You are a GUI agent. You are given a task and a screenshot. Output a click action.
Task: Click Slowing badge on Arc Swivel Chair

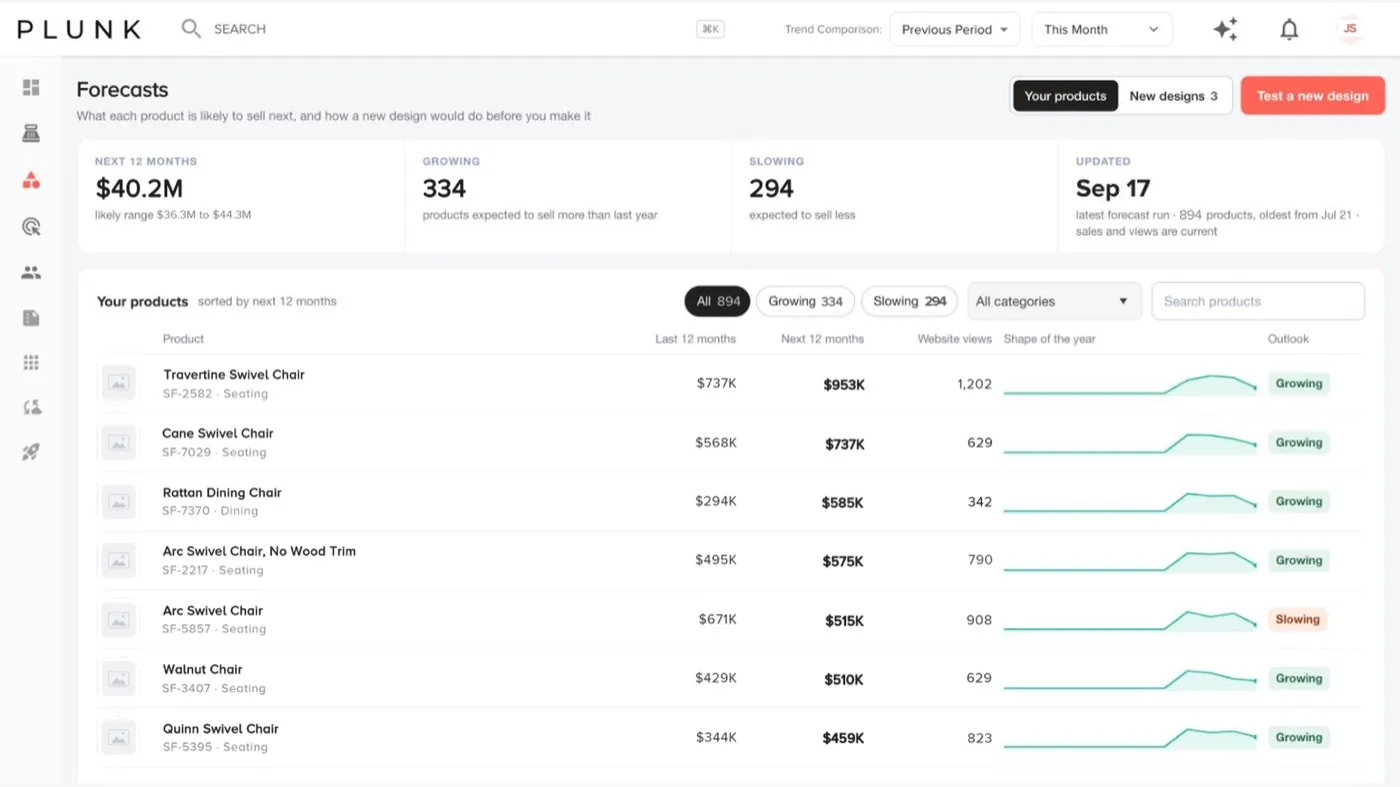click(1297, 619)
